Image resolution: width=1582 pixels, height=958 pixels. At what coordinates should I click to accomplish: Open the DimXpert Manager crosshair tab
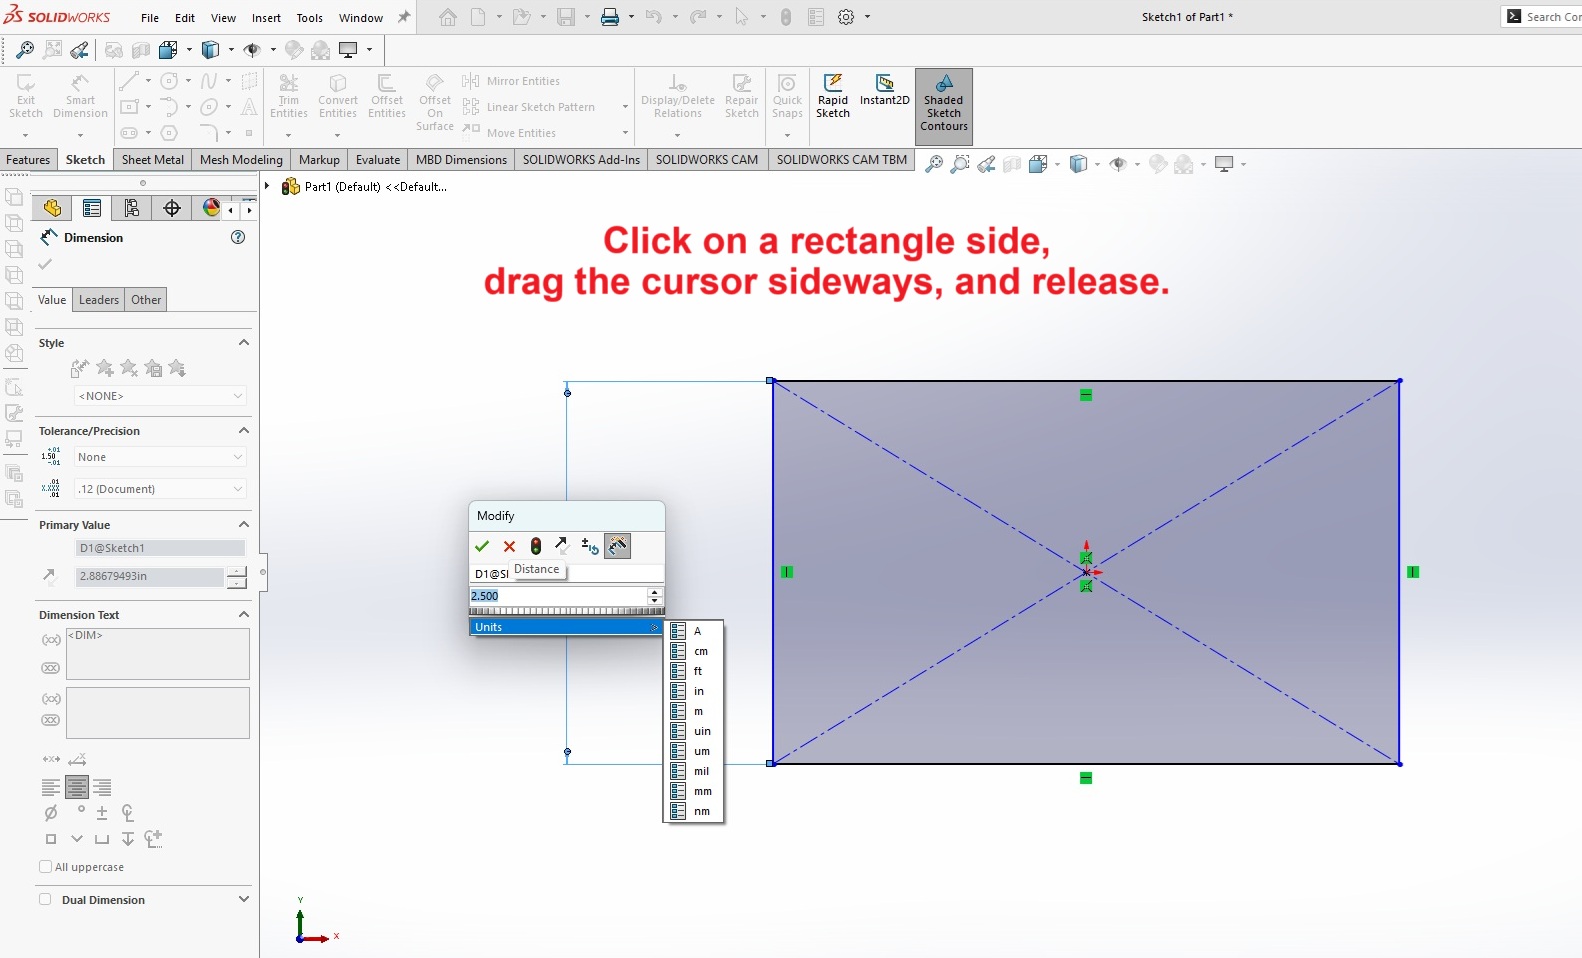coord(172,208)
